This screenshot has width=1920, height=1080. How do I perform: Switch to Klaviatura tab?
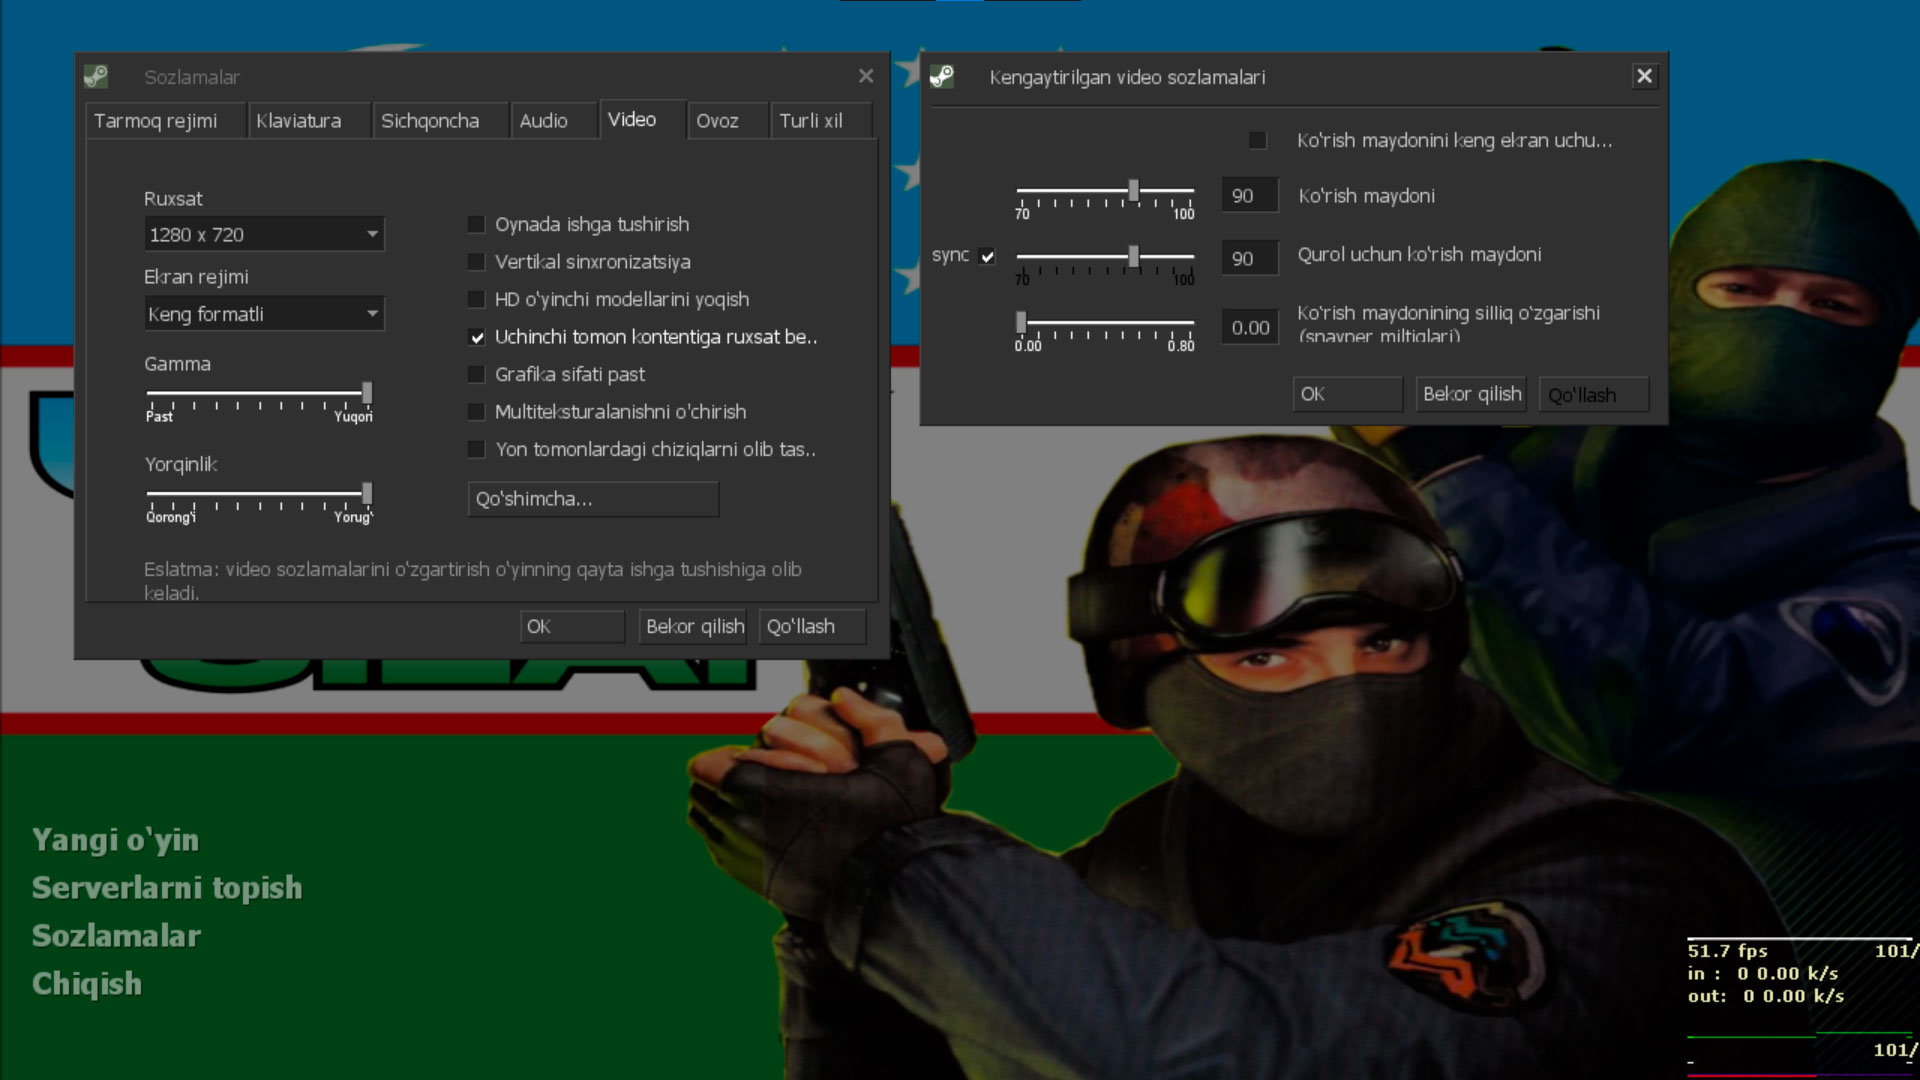(x=309, y=121)
